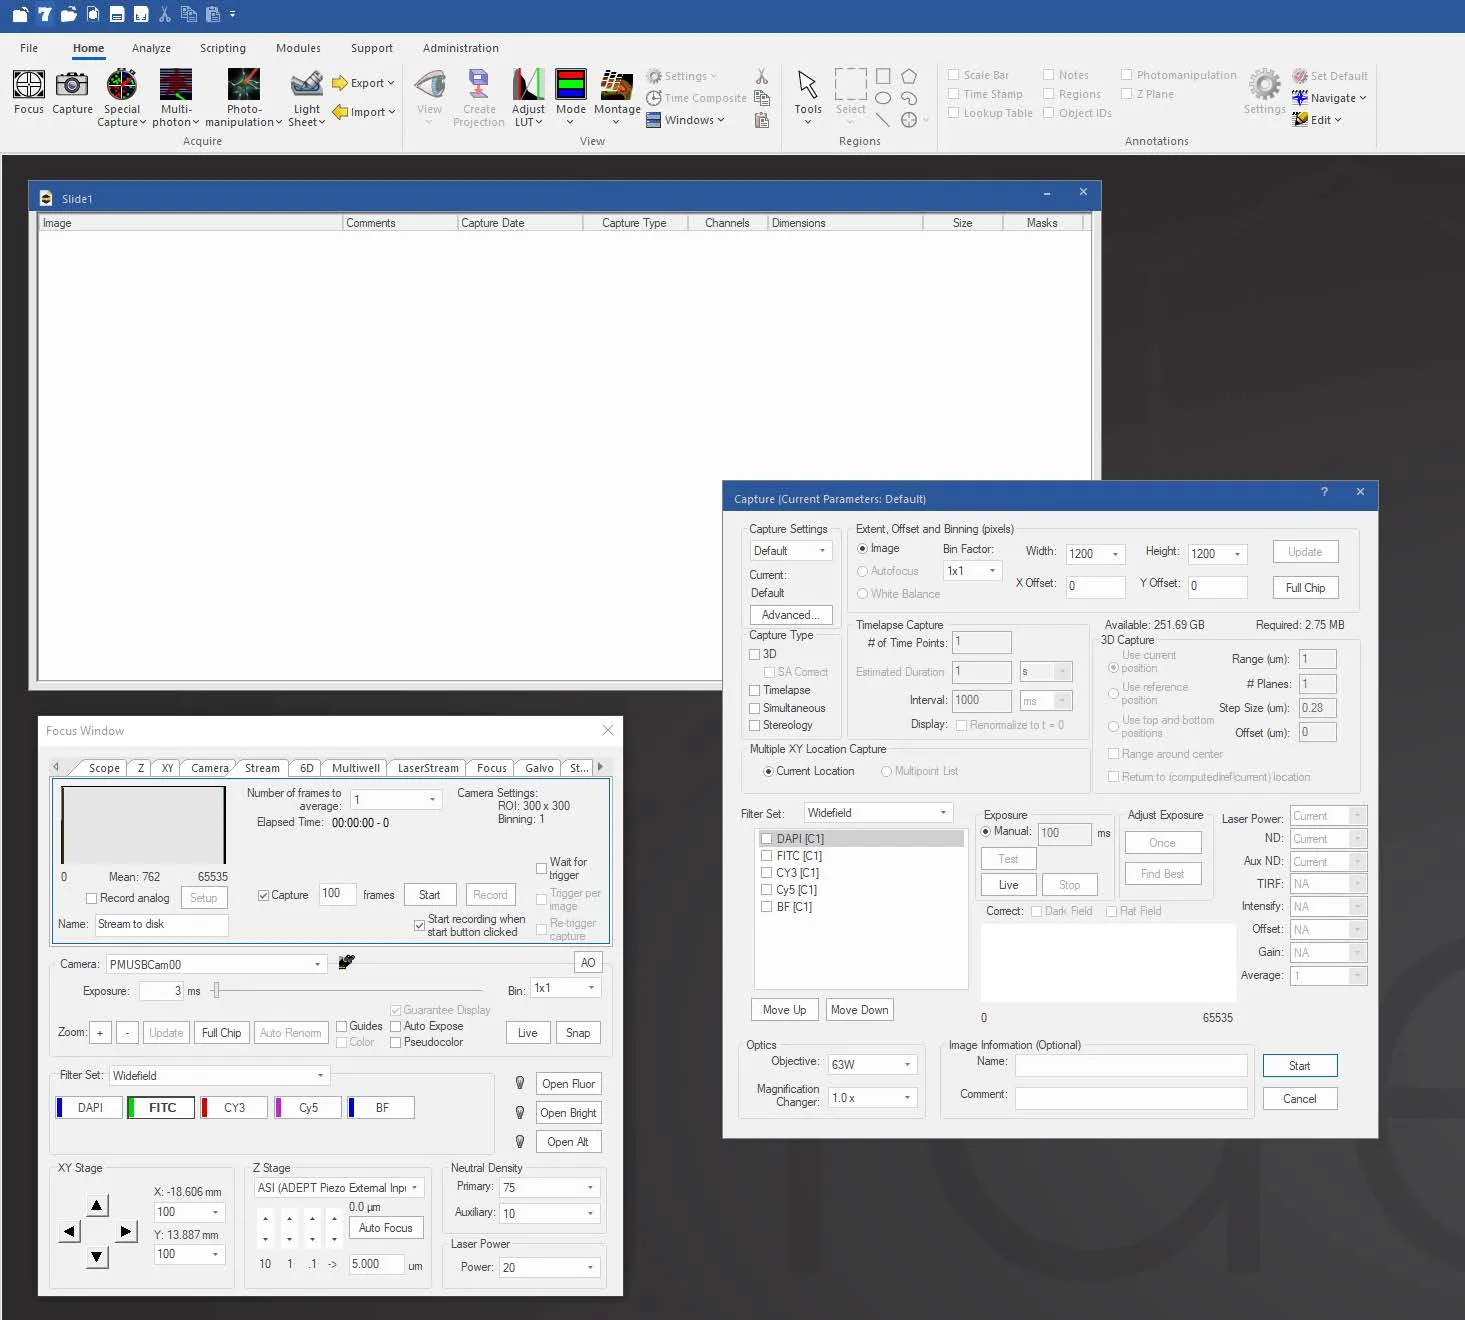
Task: Enable the Timelapse capture type checkbox
Action: click(755, 690)
